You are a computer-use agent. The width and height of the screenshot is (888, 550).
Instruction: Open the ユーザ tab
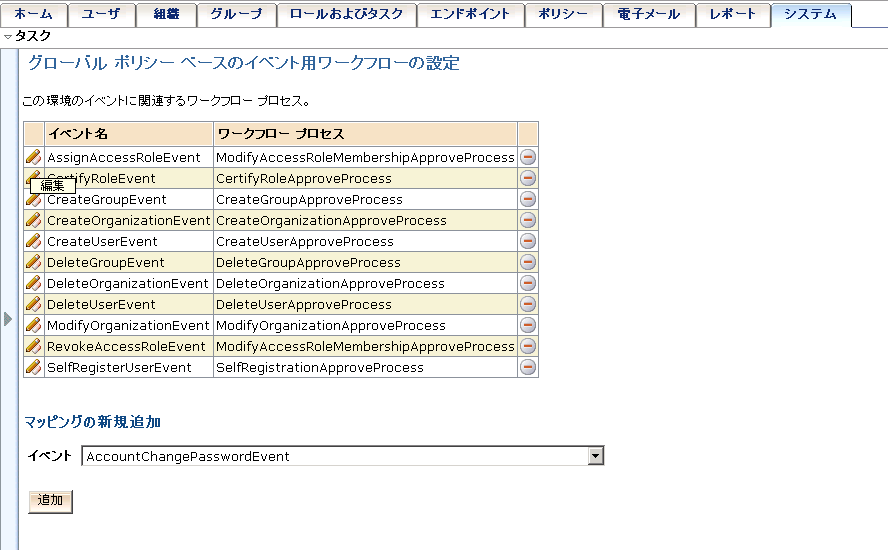coord(101,14)
